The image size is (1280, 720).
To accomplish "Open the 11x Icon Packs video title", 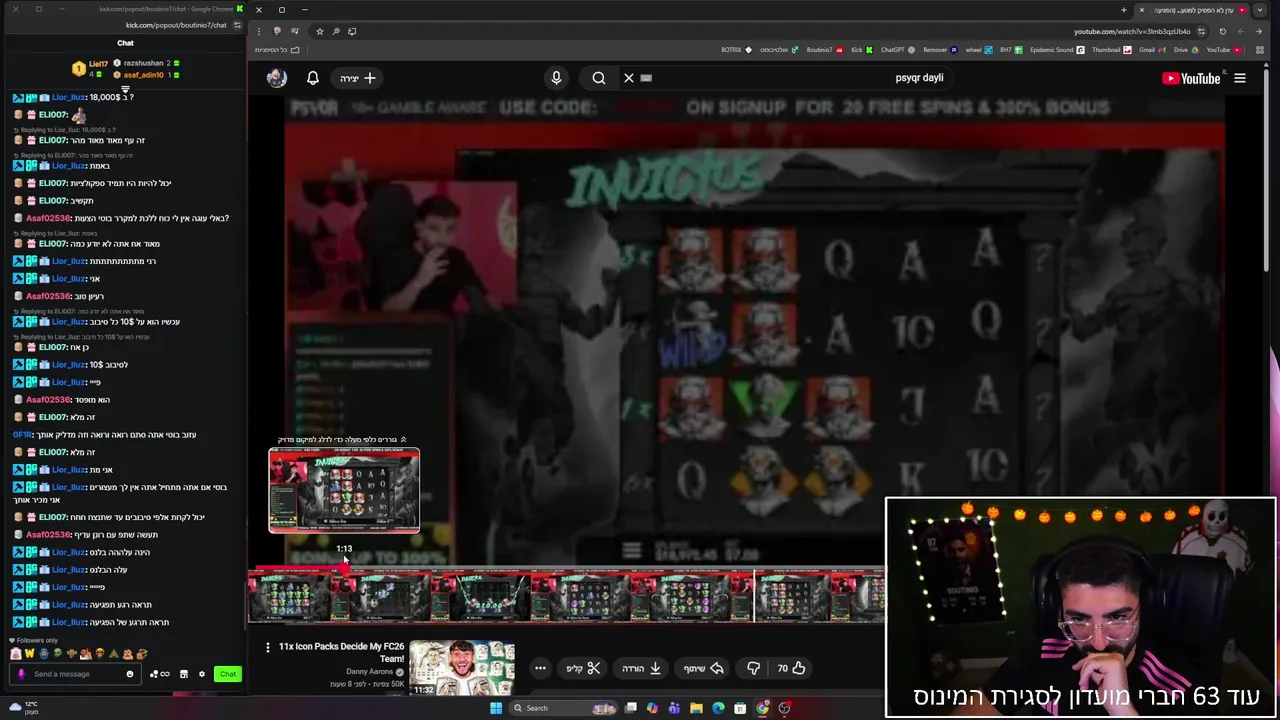I will pyautogui.click(x=342, y=652).
